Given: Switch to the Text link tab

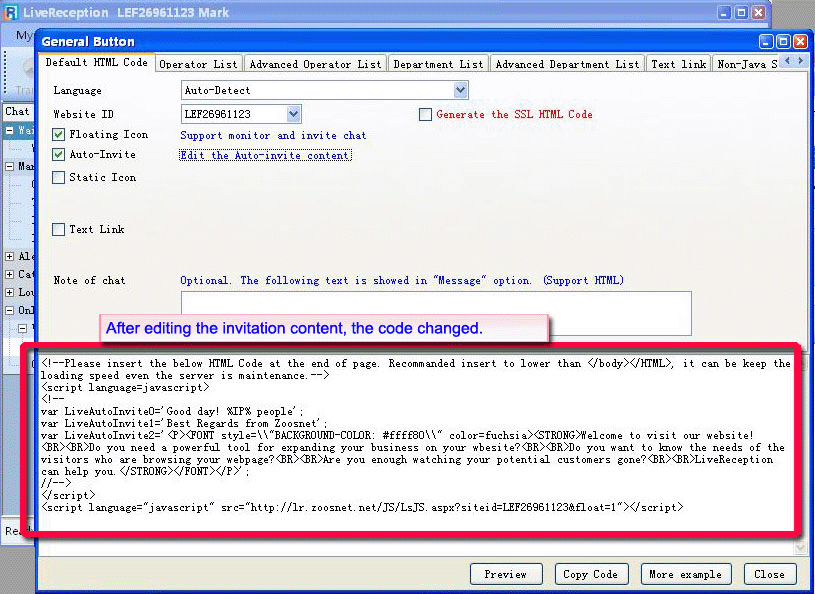Looking at the screenshot, I should click(x=679, y=64).
